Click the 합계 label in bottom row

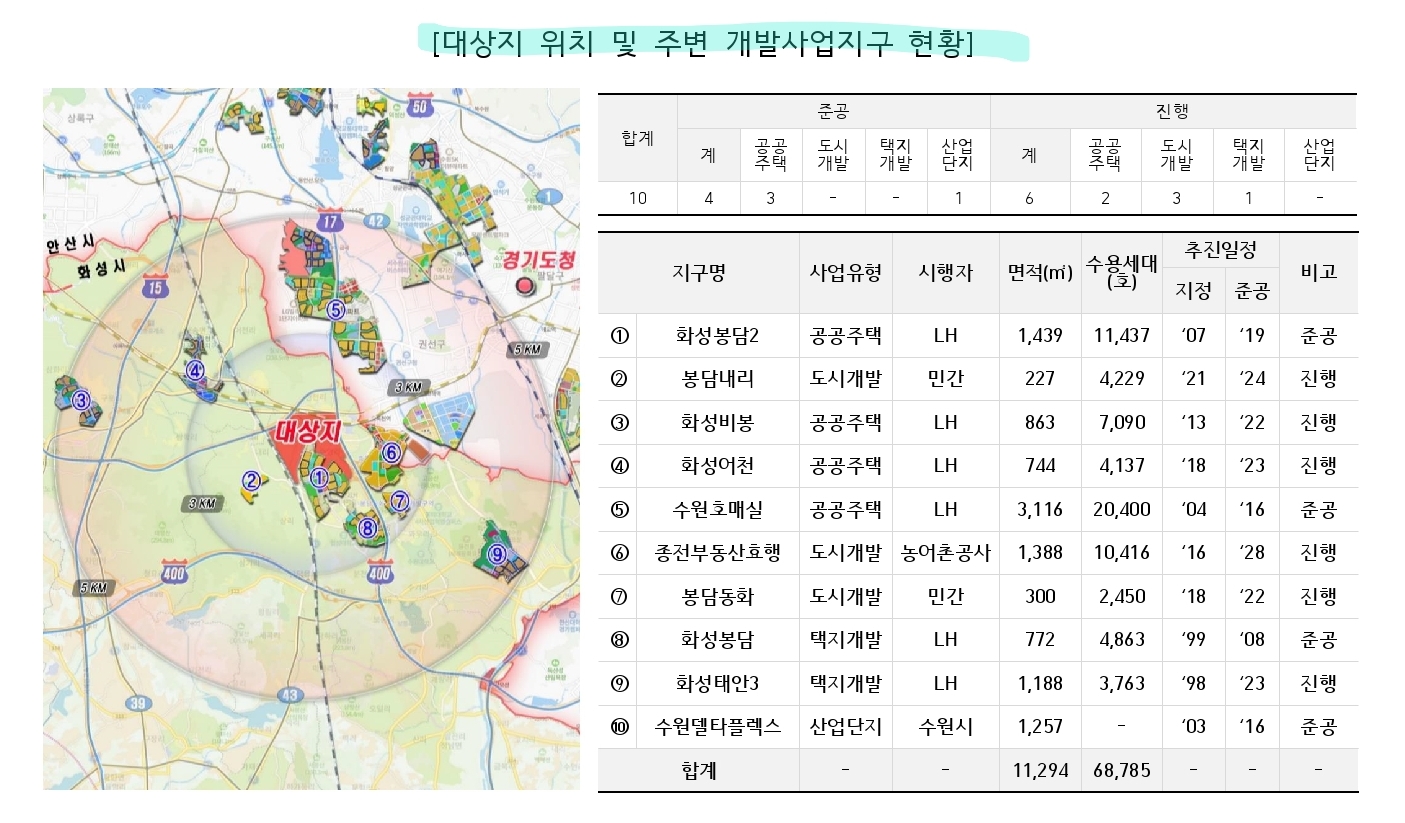(x=698, y=771)
